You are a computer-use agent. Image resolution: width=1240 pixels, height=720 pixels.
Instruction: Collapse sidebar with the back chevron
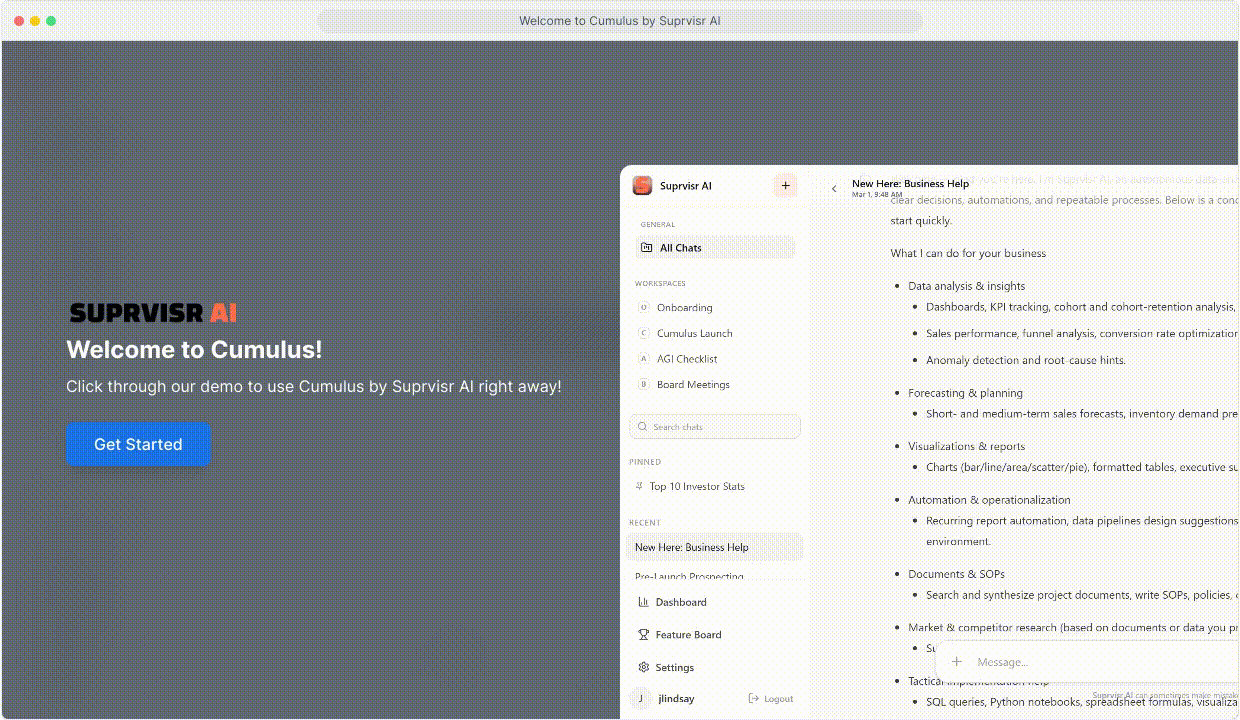click(834, 189)
